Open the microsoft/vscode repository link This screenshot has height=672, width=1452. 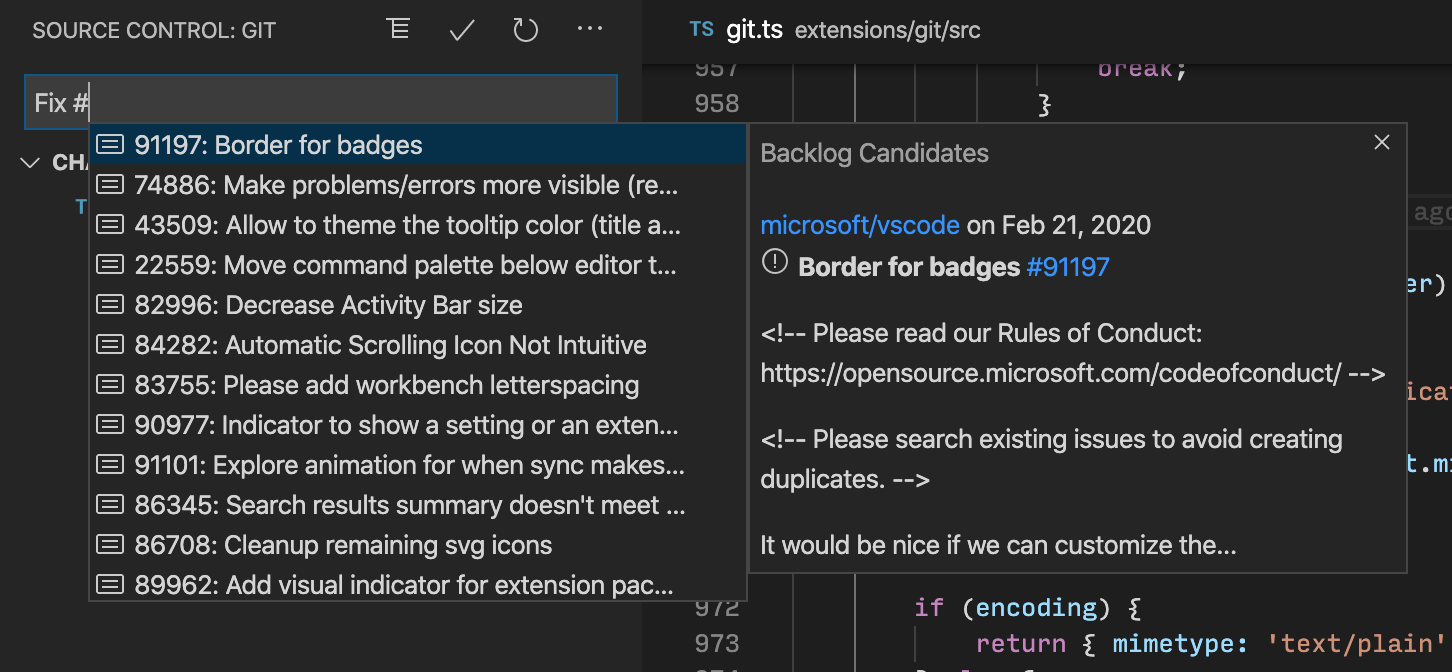click(x=860, y=225)
